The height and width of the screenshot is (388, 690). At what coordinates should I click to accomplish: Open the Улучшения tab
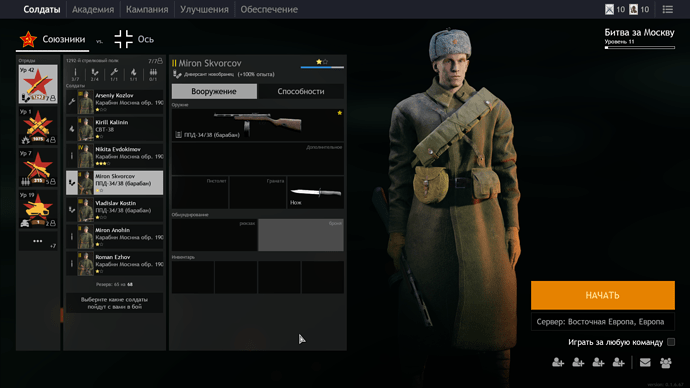[204, 9]
